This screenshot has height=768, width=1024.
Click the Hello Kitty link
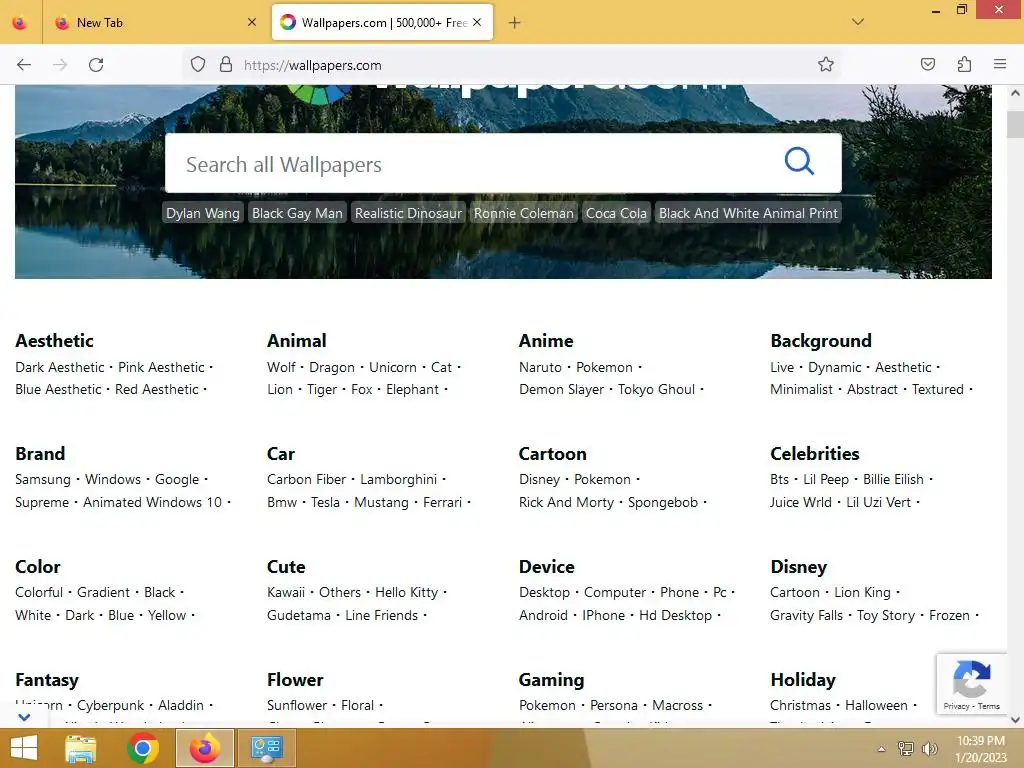click(x=406, y=592)
